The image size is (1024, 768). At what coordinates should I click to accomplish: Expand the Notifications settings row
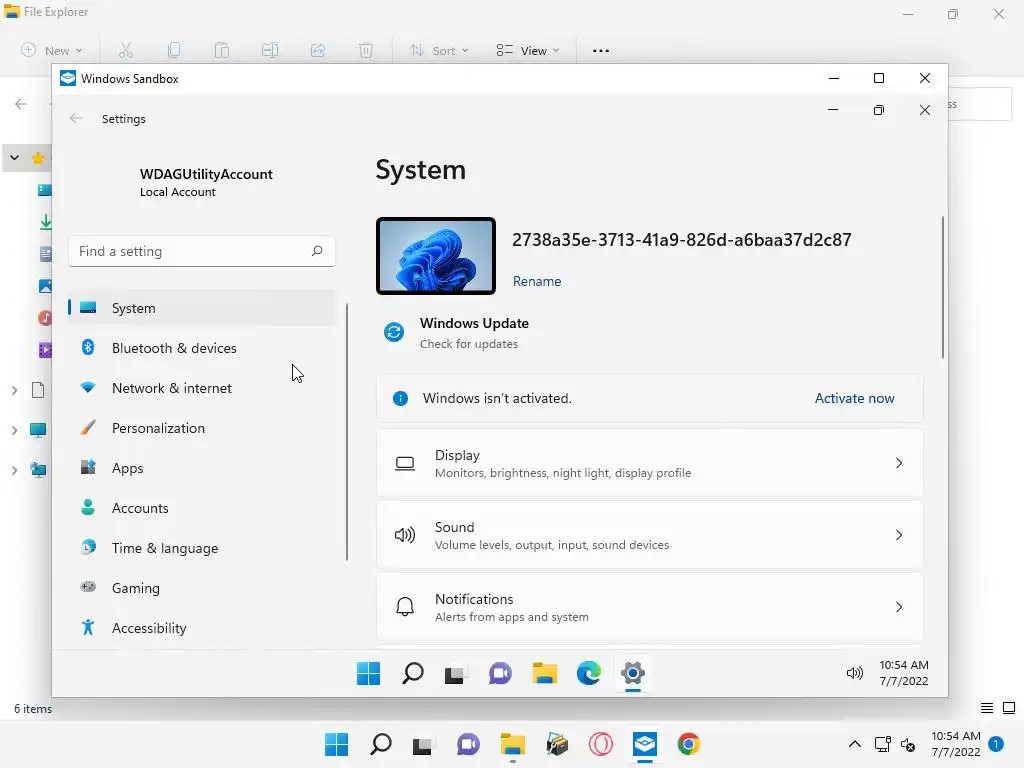[x=650, y=607]
